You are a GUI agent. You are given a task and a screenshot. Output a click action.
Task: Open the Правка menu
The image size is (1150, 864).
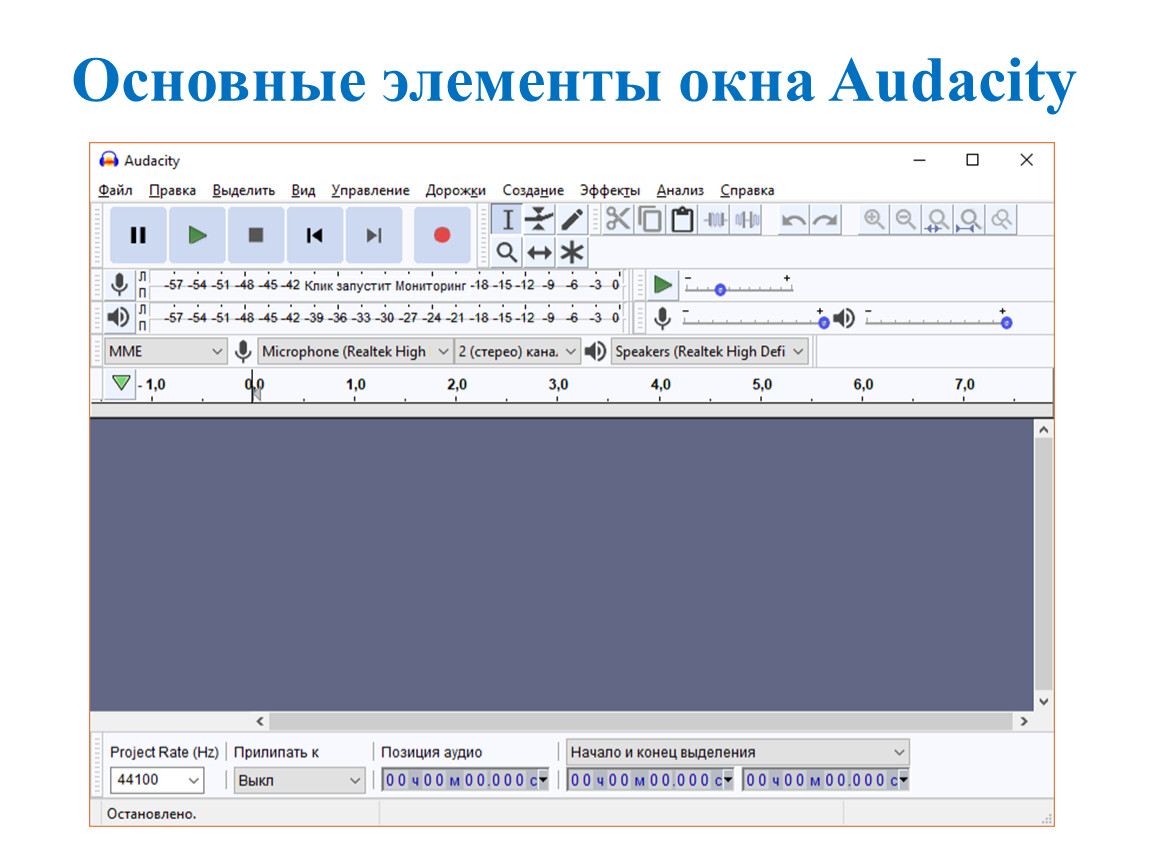click(172, 190)
